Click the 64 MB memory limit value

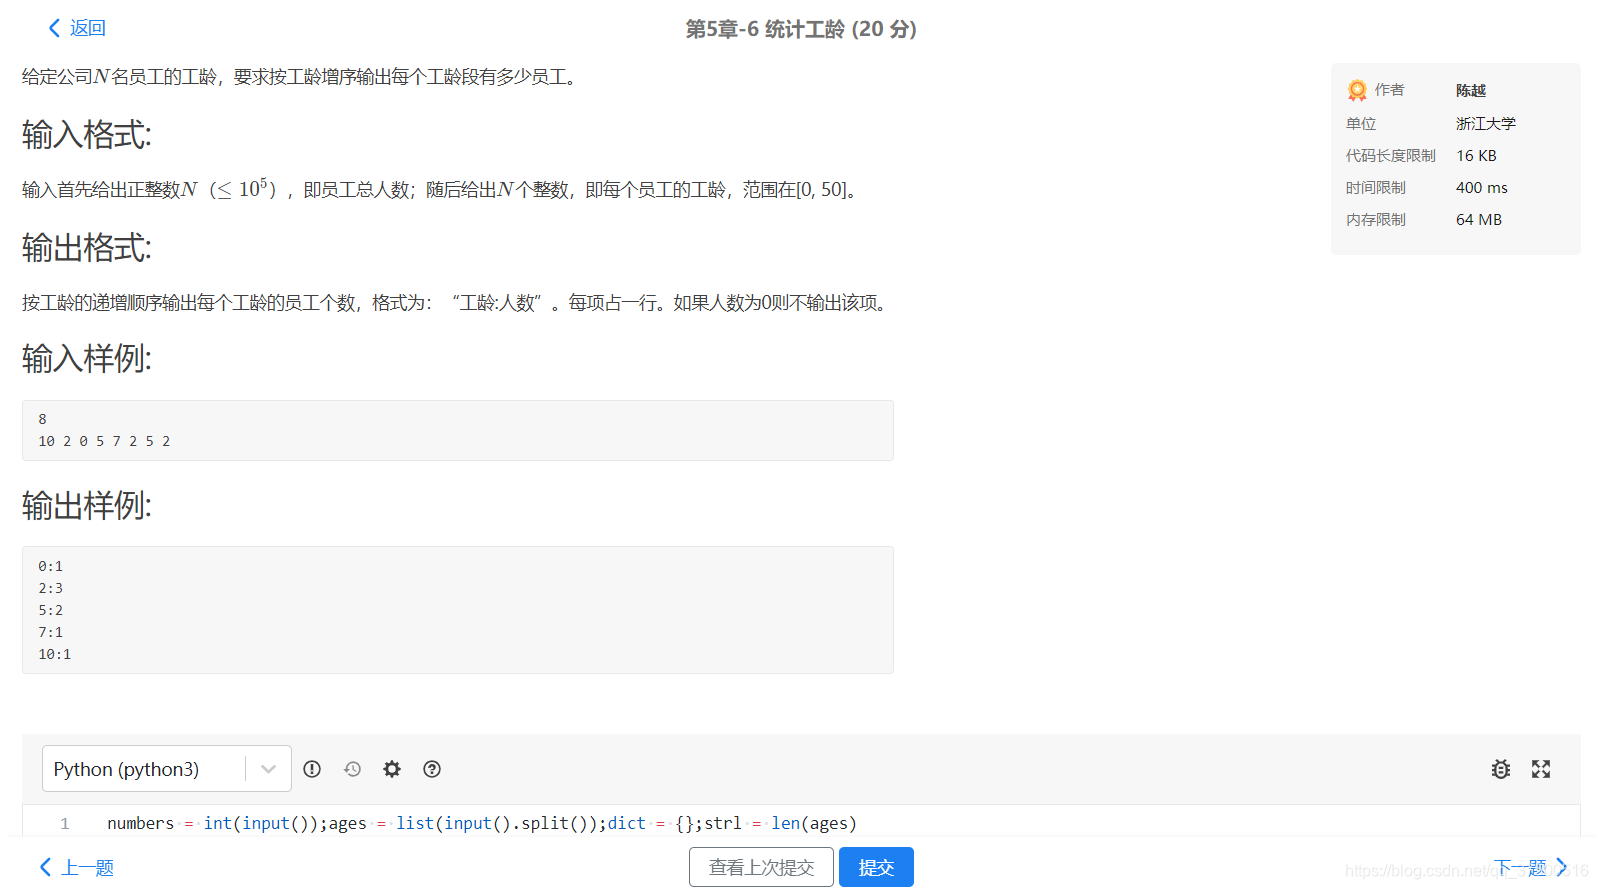[x=1479, y=219]
